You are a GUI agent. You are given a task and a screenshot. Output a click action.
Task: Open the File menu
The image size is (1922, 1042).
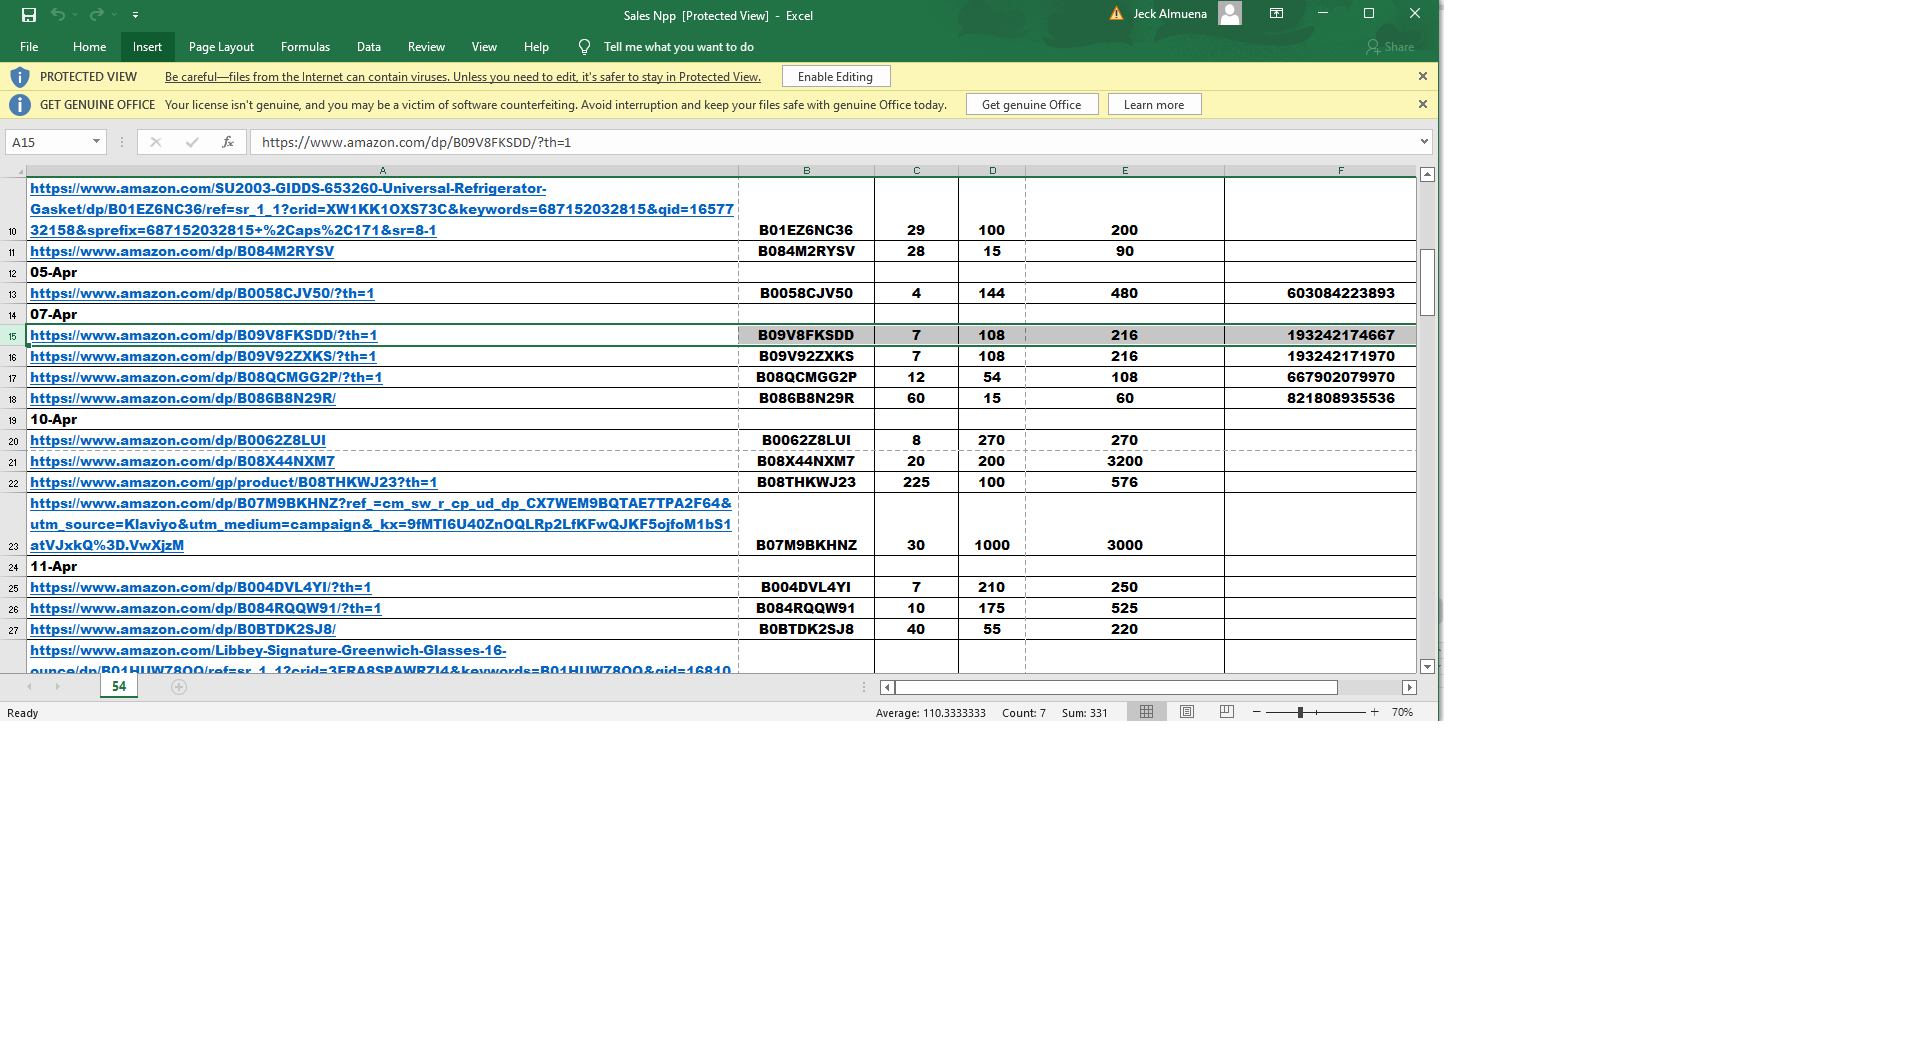29,47
